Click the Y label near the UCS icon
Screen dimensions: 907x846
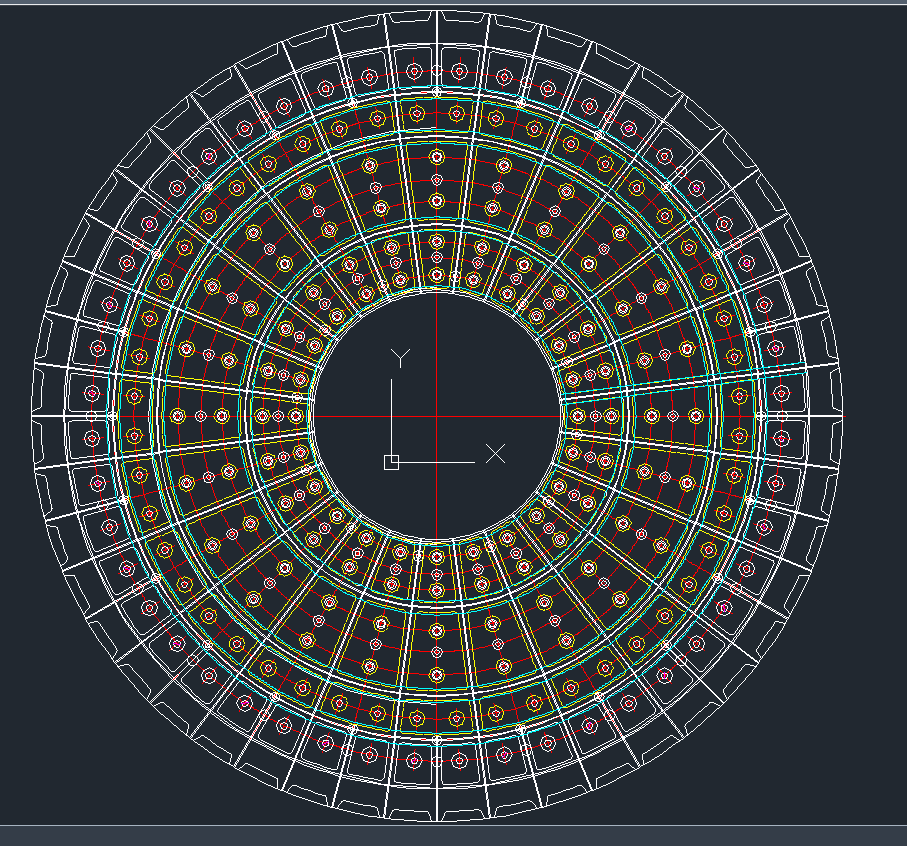[x=399, y=355]
